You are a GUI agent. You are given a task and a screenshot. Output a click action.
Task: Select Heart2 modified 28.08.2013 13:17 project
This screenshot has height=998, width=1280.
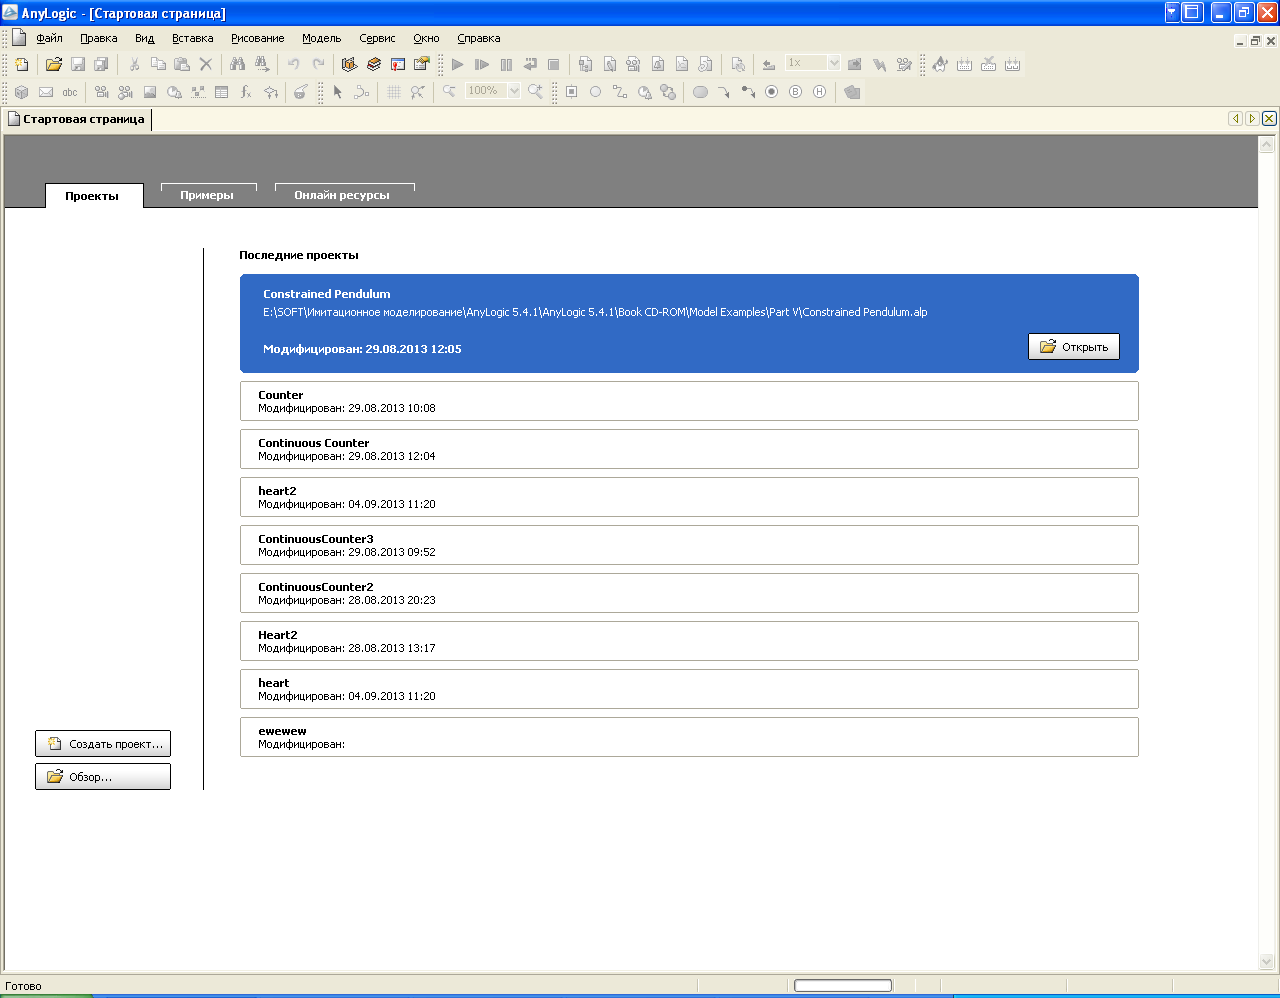[689, 641]
